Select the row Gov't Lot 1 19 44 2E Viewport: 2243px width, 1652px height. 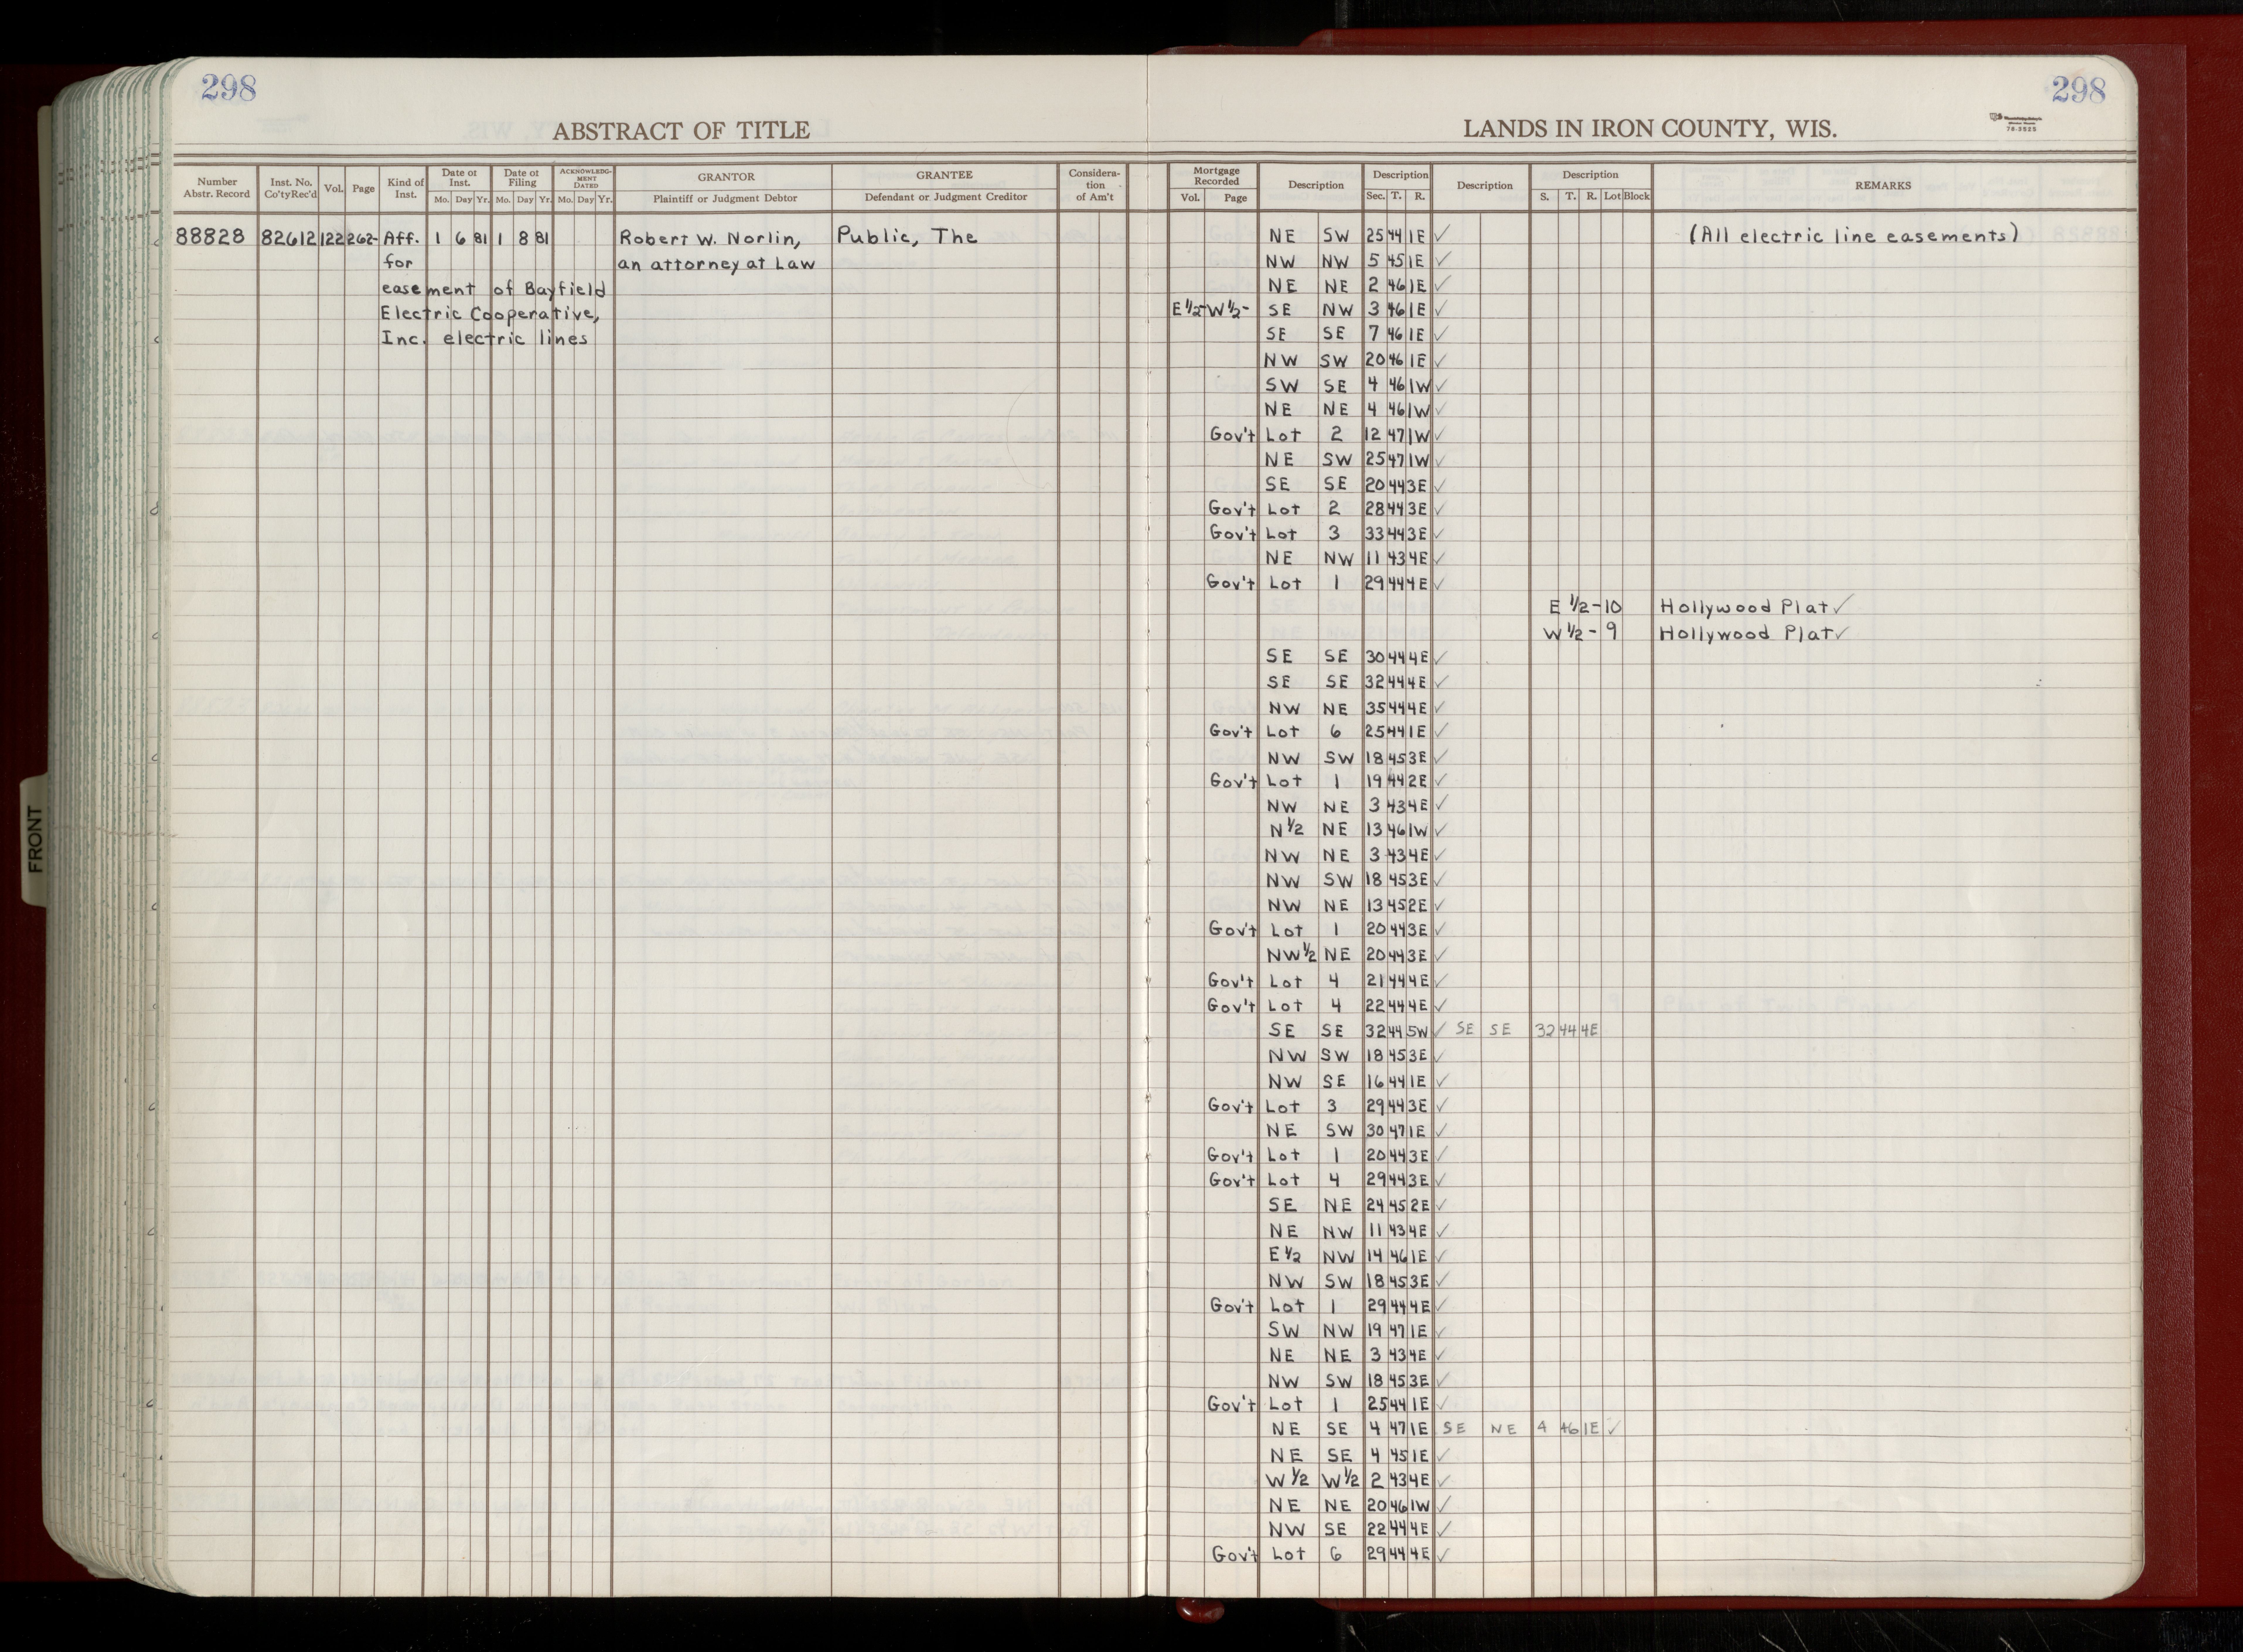pos(1328,781)
